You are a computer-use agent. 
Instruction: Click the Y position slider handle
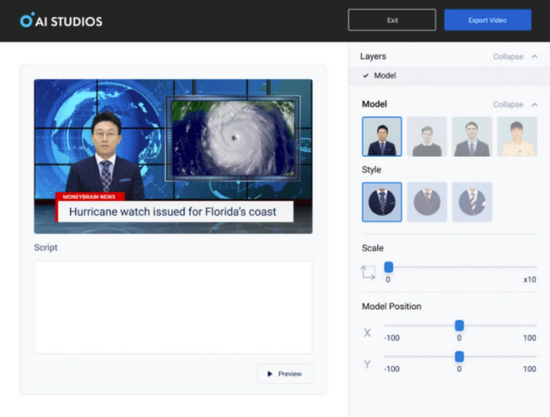click(459, 357)
